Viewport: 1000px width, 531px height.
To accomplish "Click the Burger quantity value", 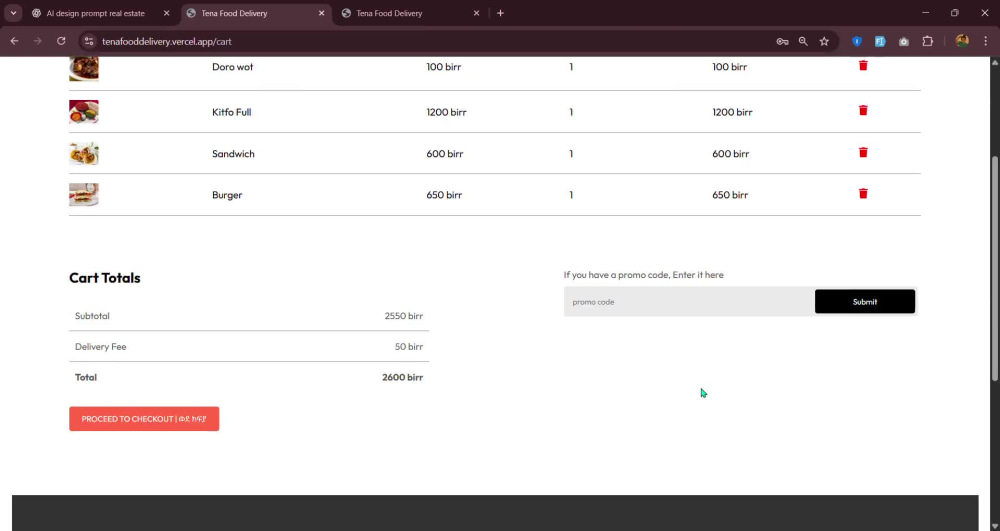I will [571, 195].
